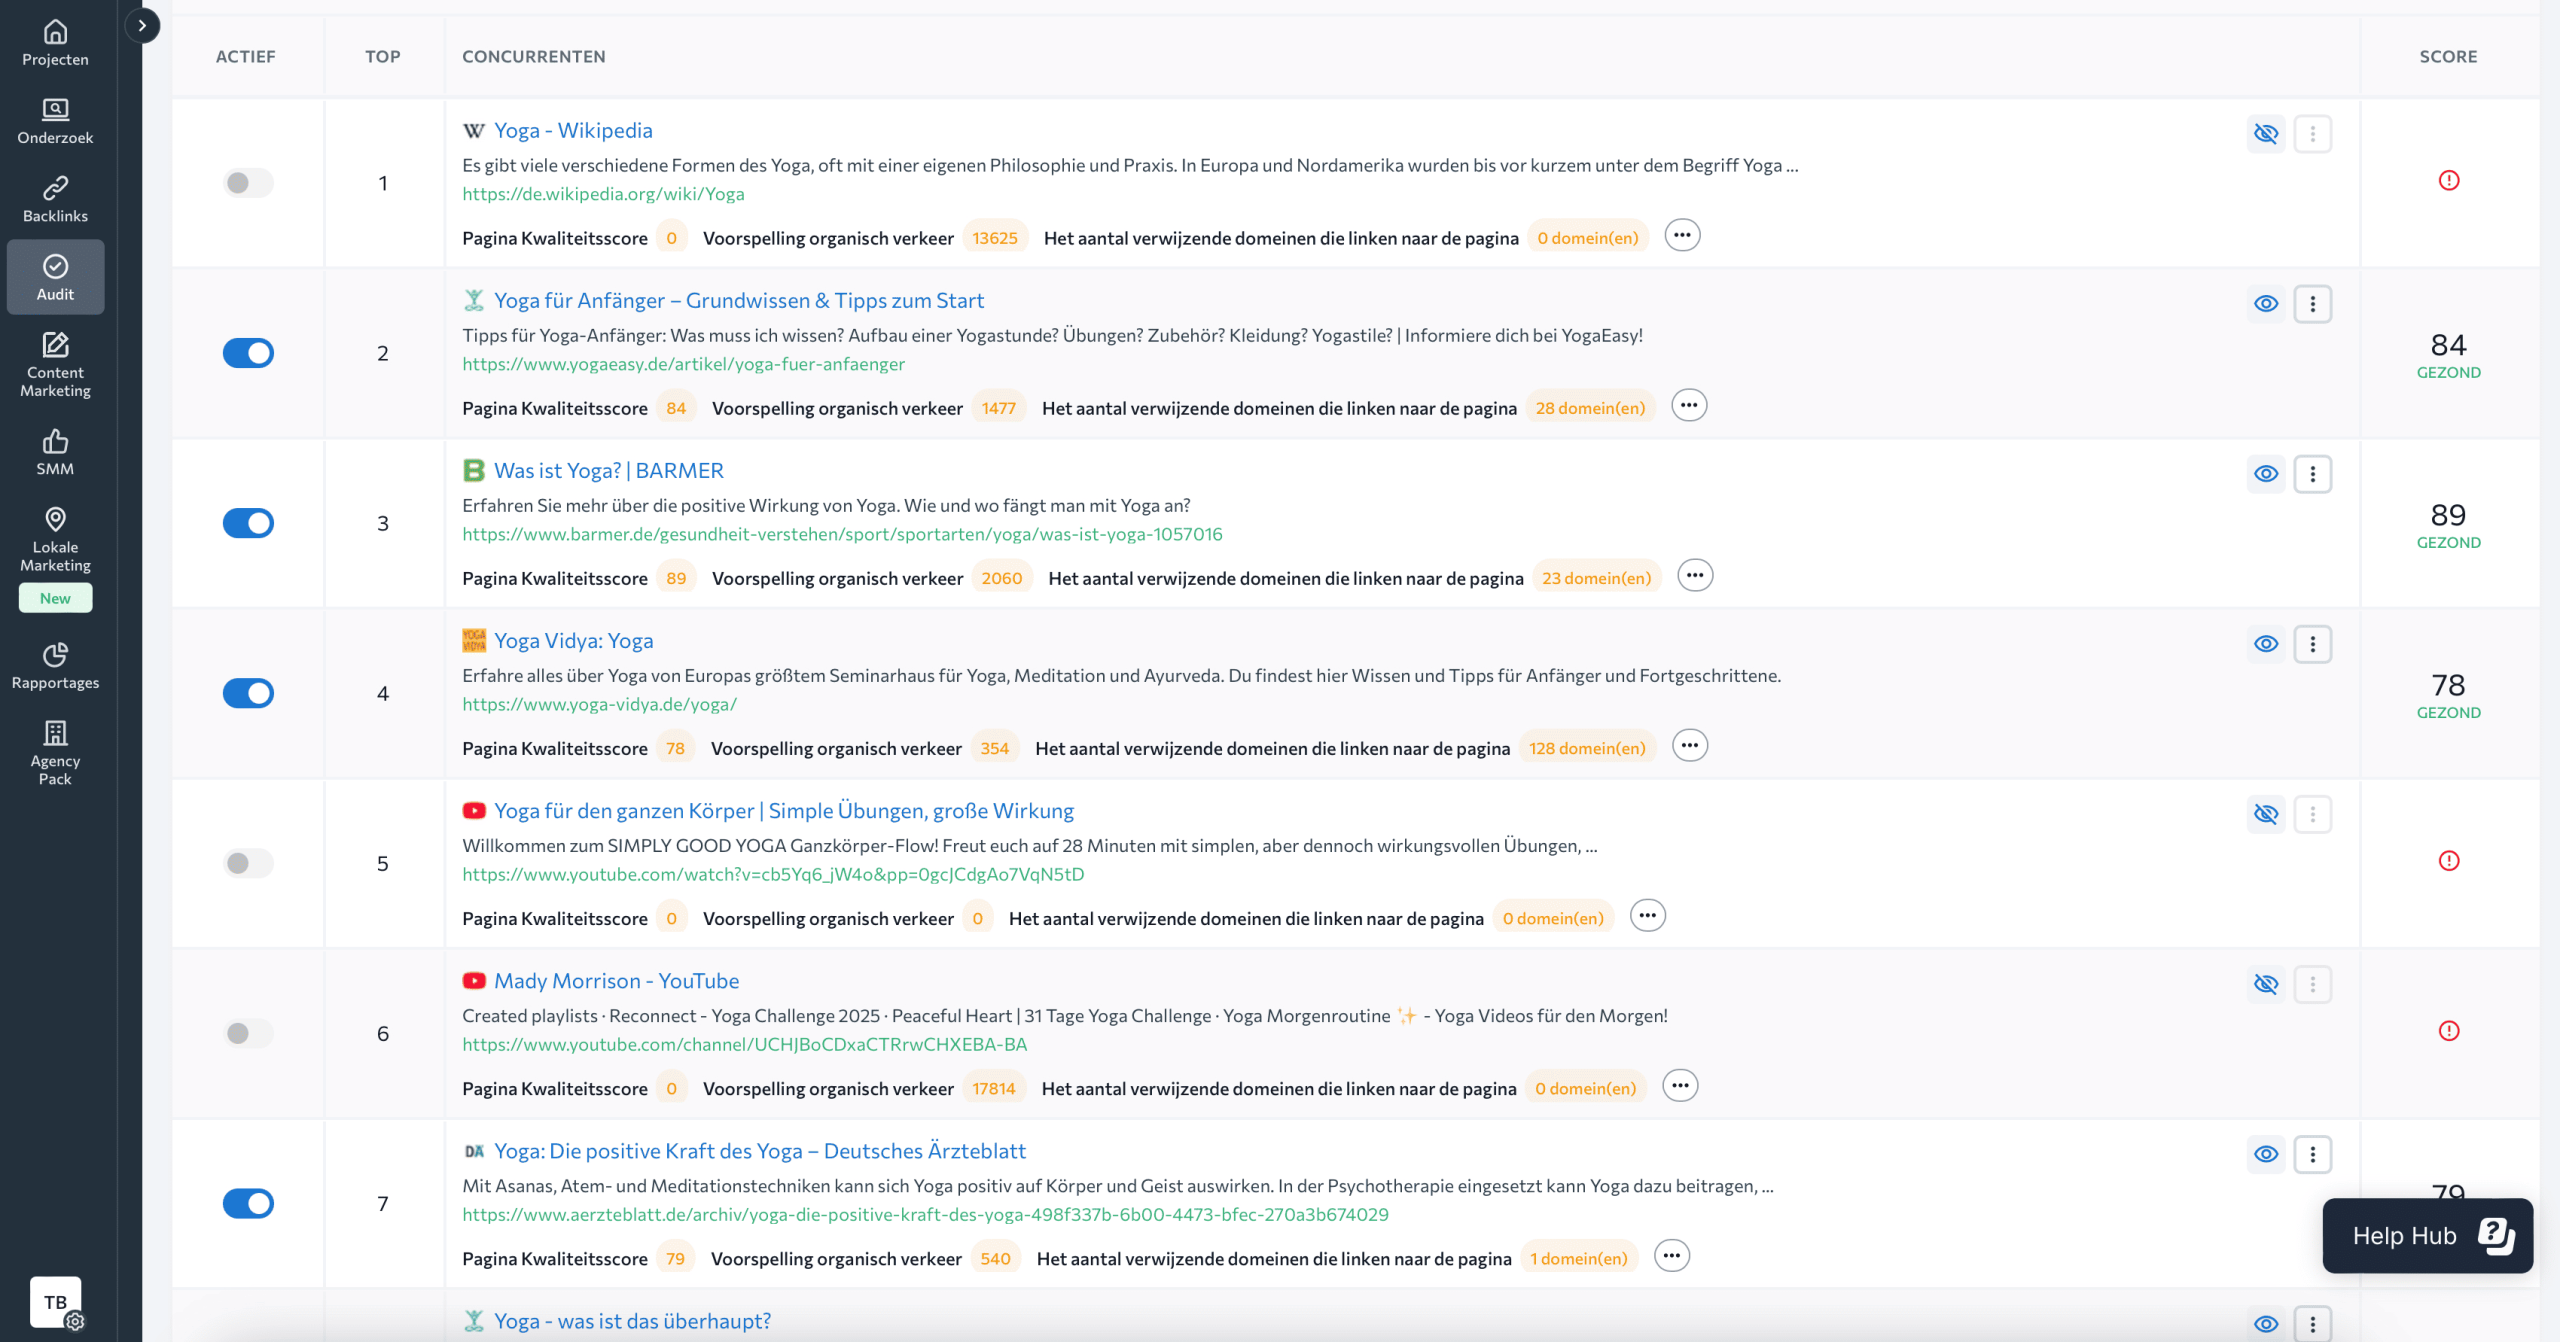Show more metrics for Mady Morrison row
The height and width of the screenshot is (1342, 2560).
(x=1680, y=1086)
